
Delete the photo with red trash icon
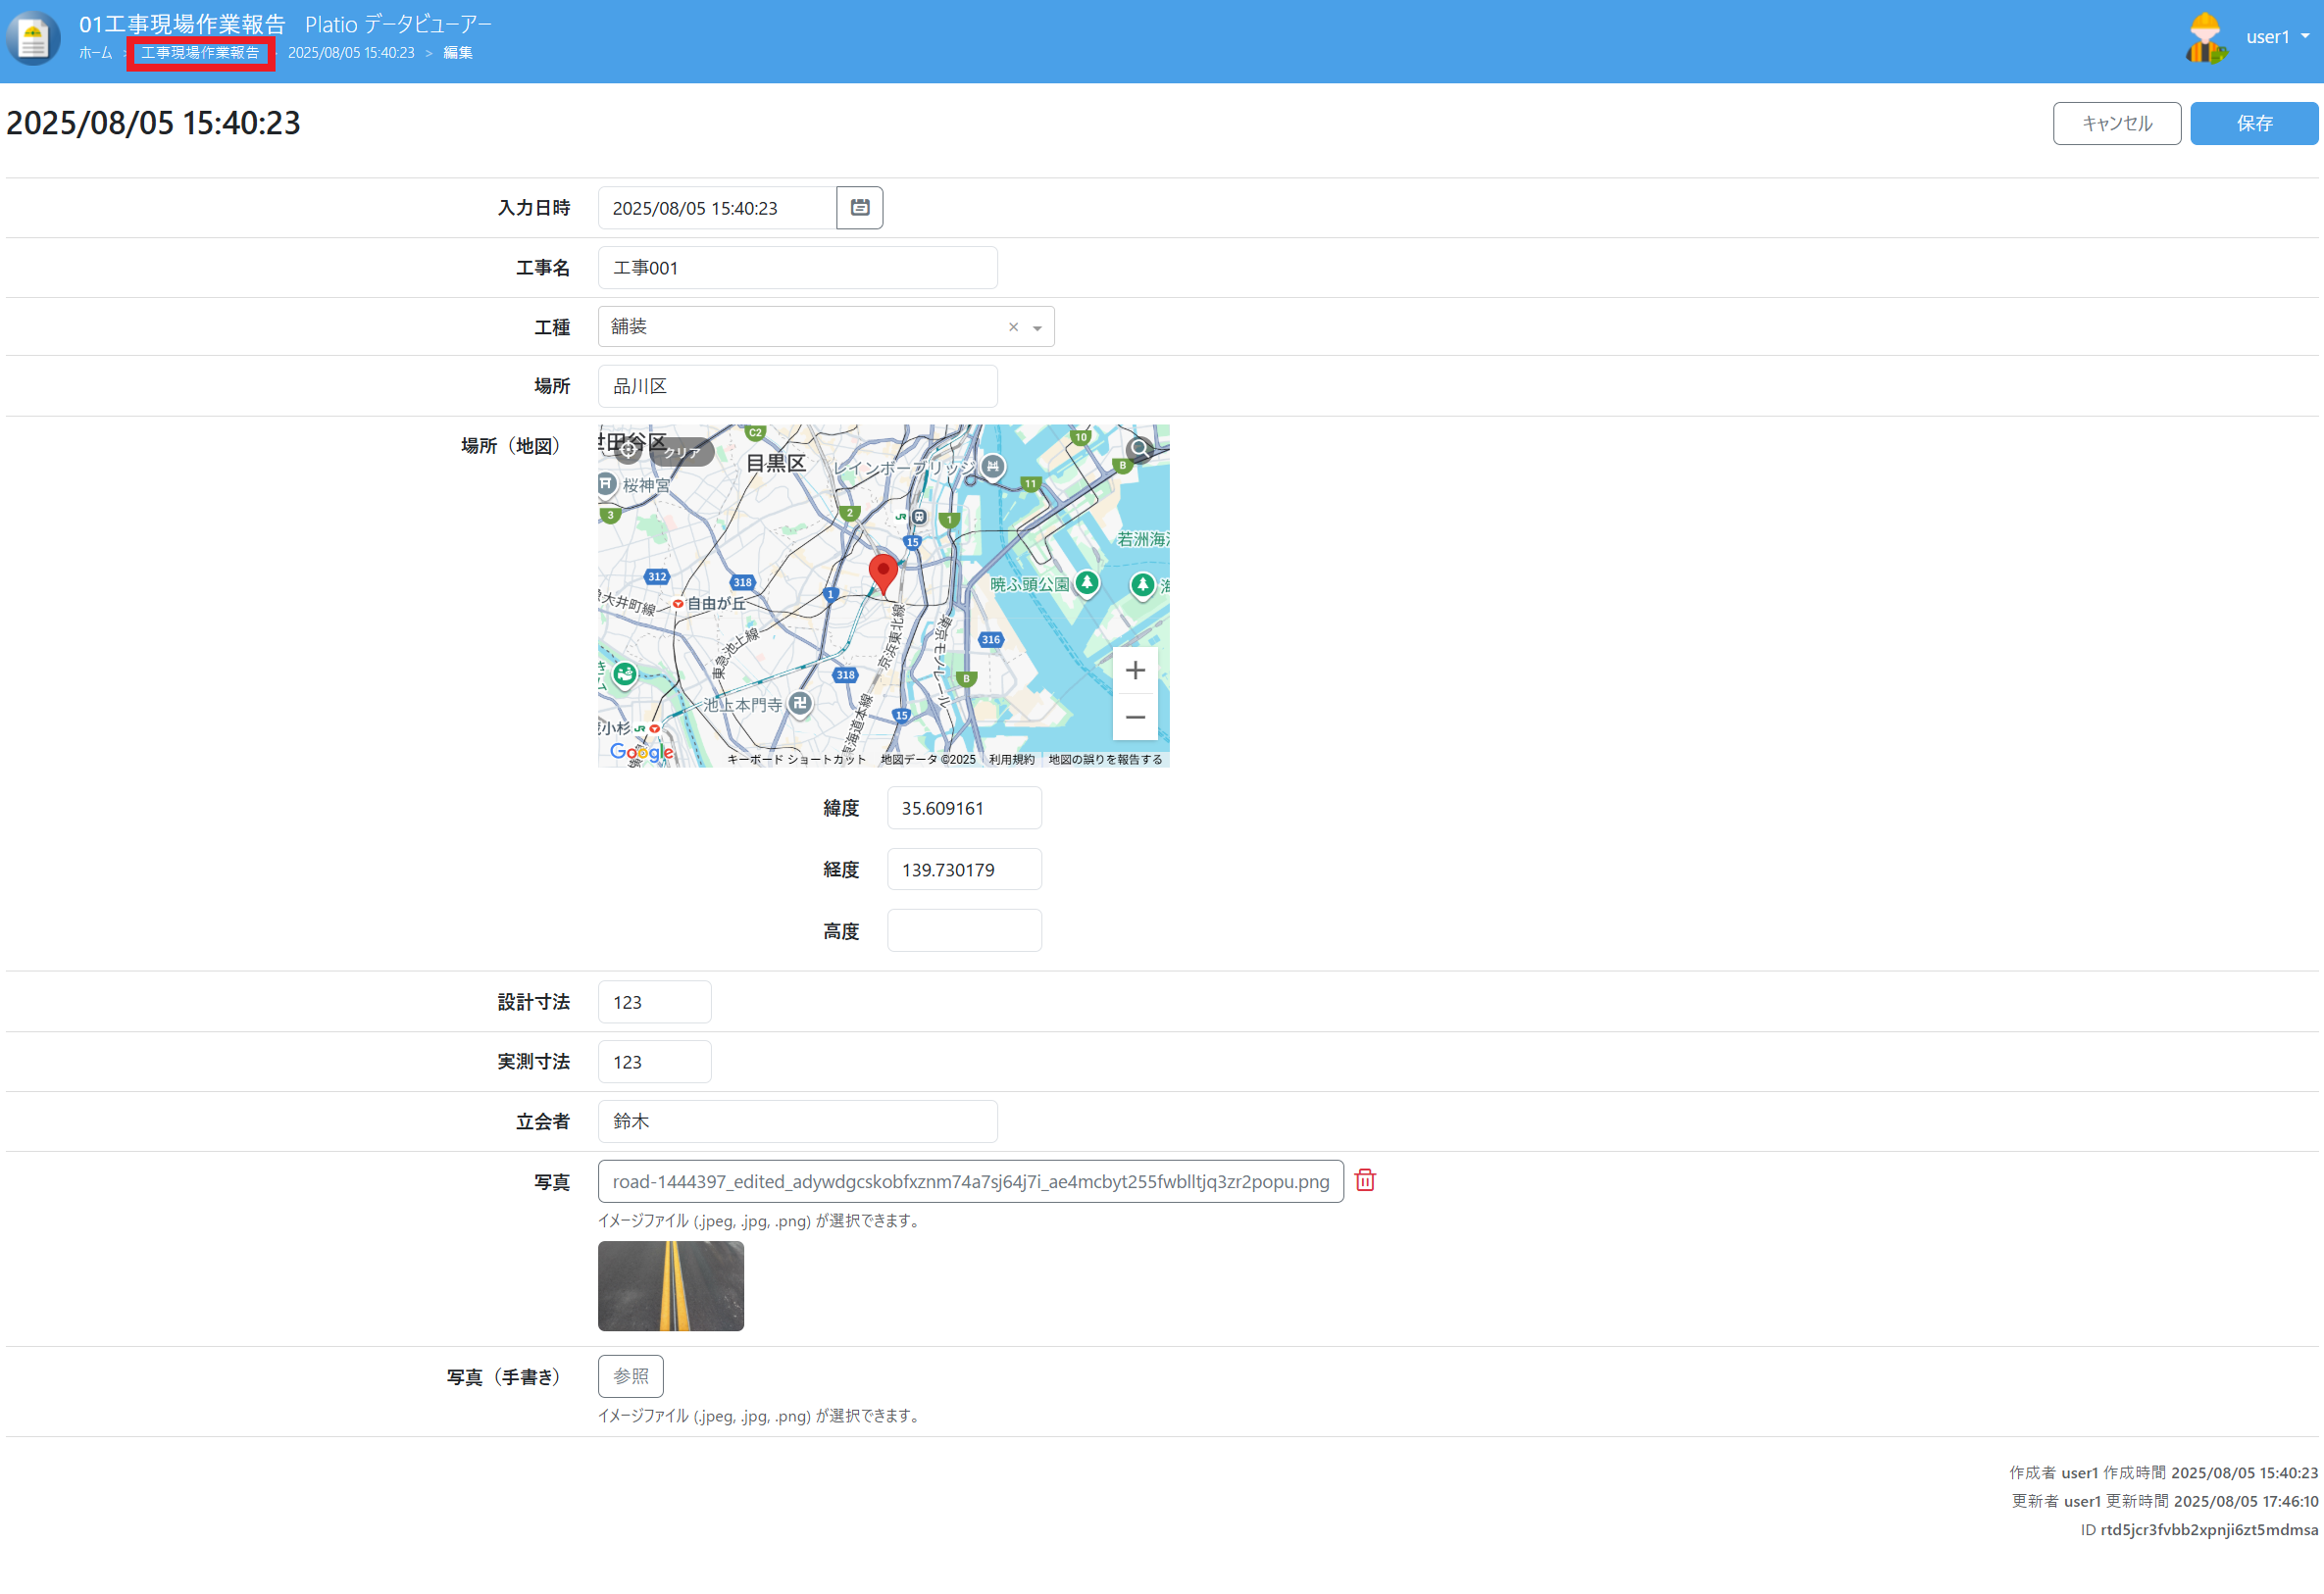pyautogui.click(x=1364, y=1181)
